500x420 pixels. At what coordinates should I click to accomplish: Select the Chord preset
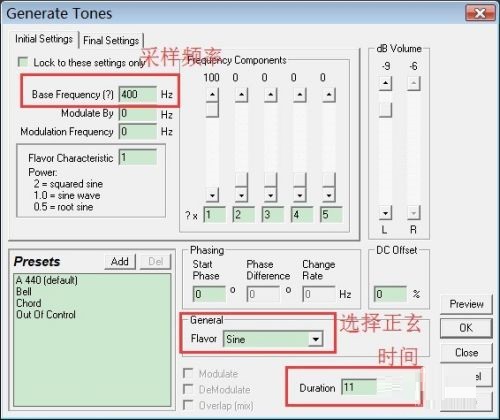[29, 303]
